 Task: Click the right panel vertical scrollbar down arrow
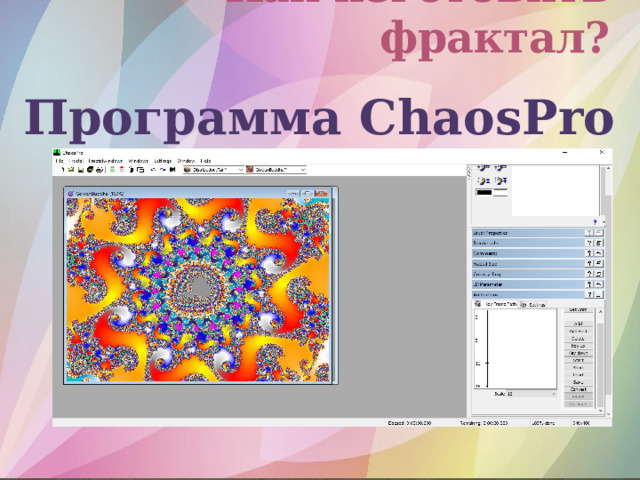[609, 413]
